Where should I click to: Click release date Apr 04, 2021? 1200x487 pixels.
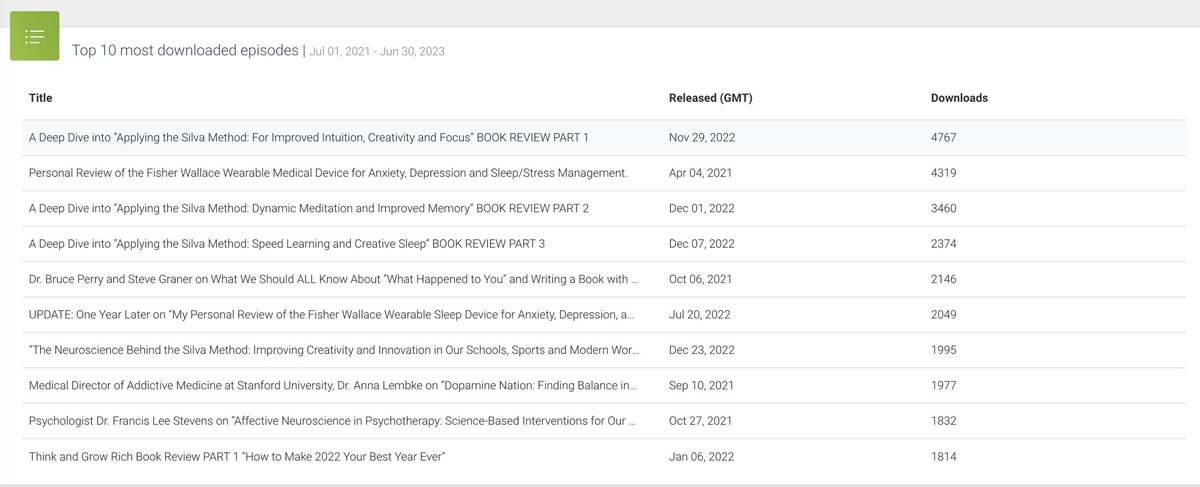pos(700,173)
